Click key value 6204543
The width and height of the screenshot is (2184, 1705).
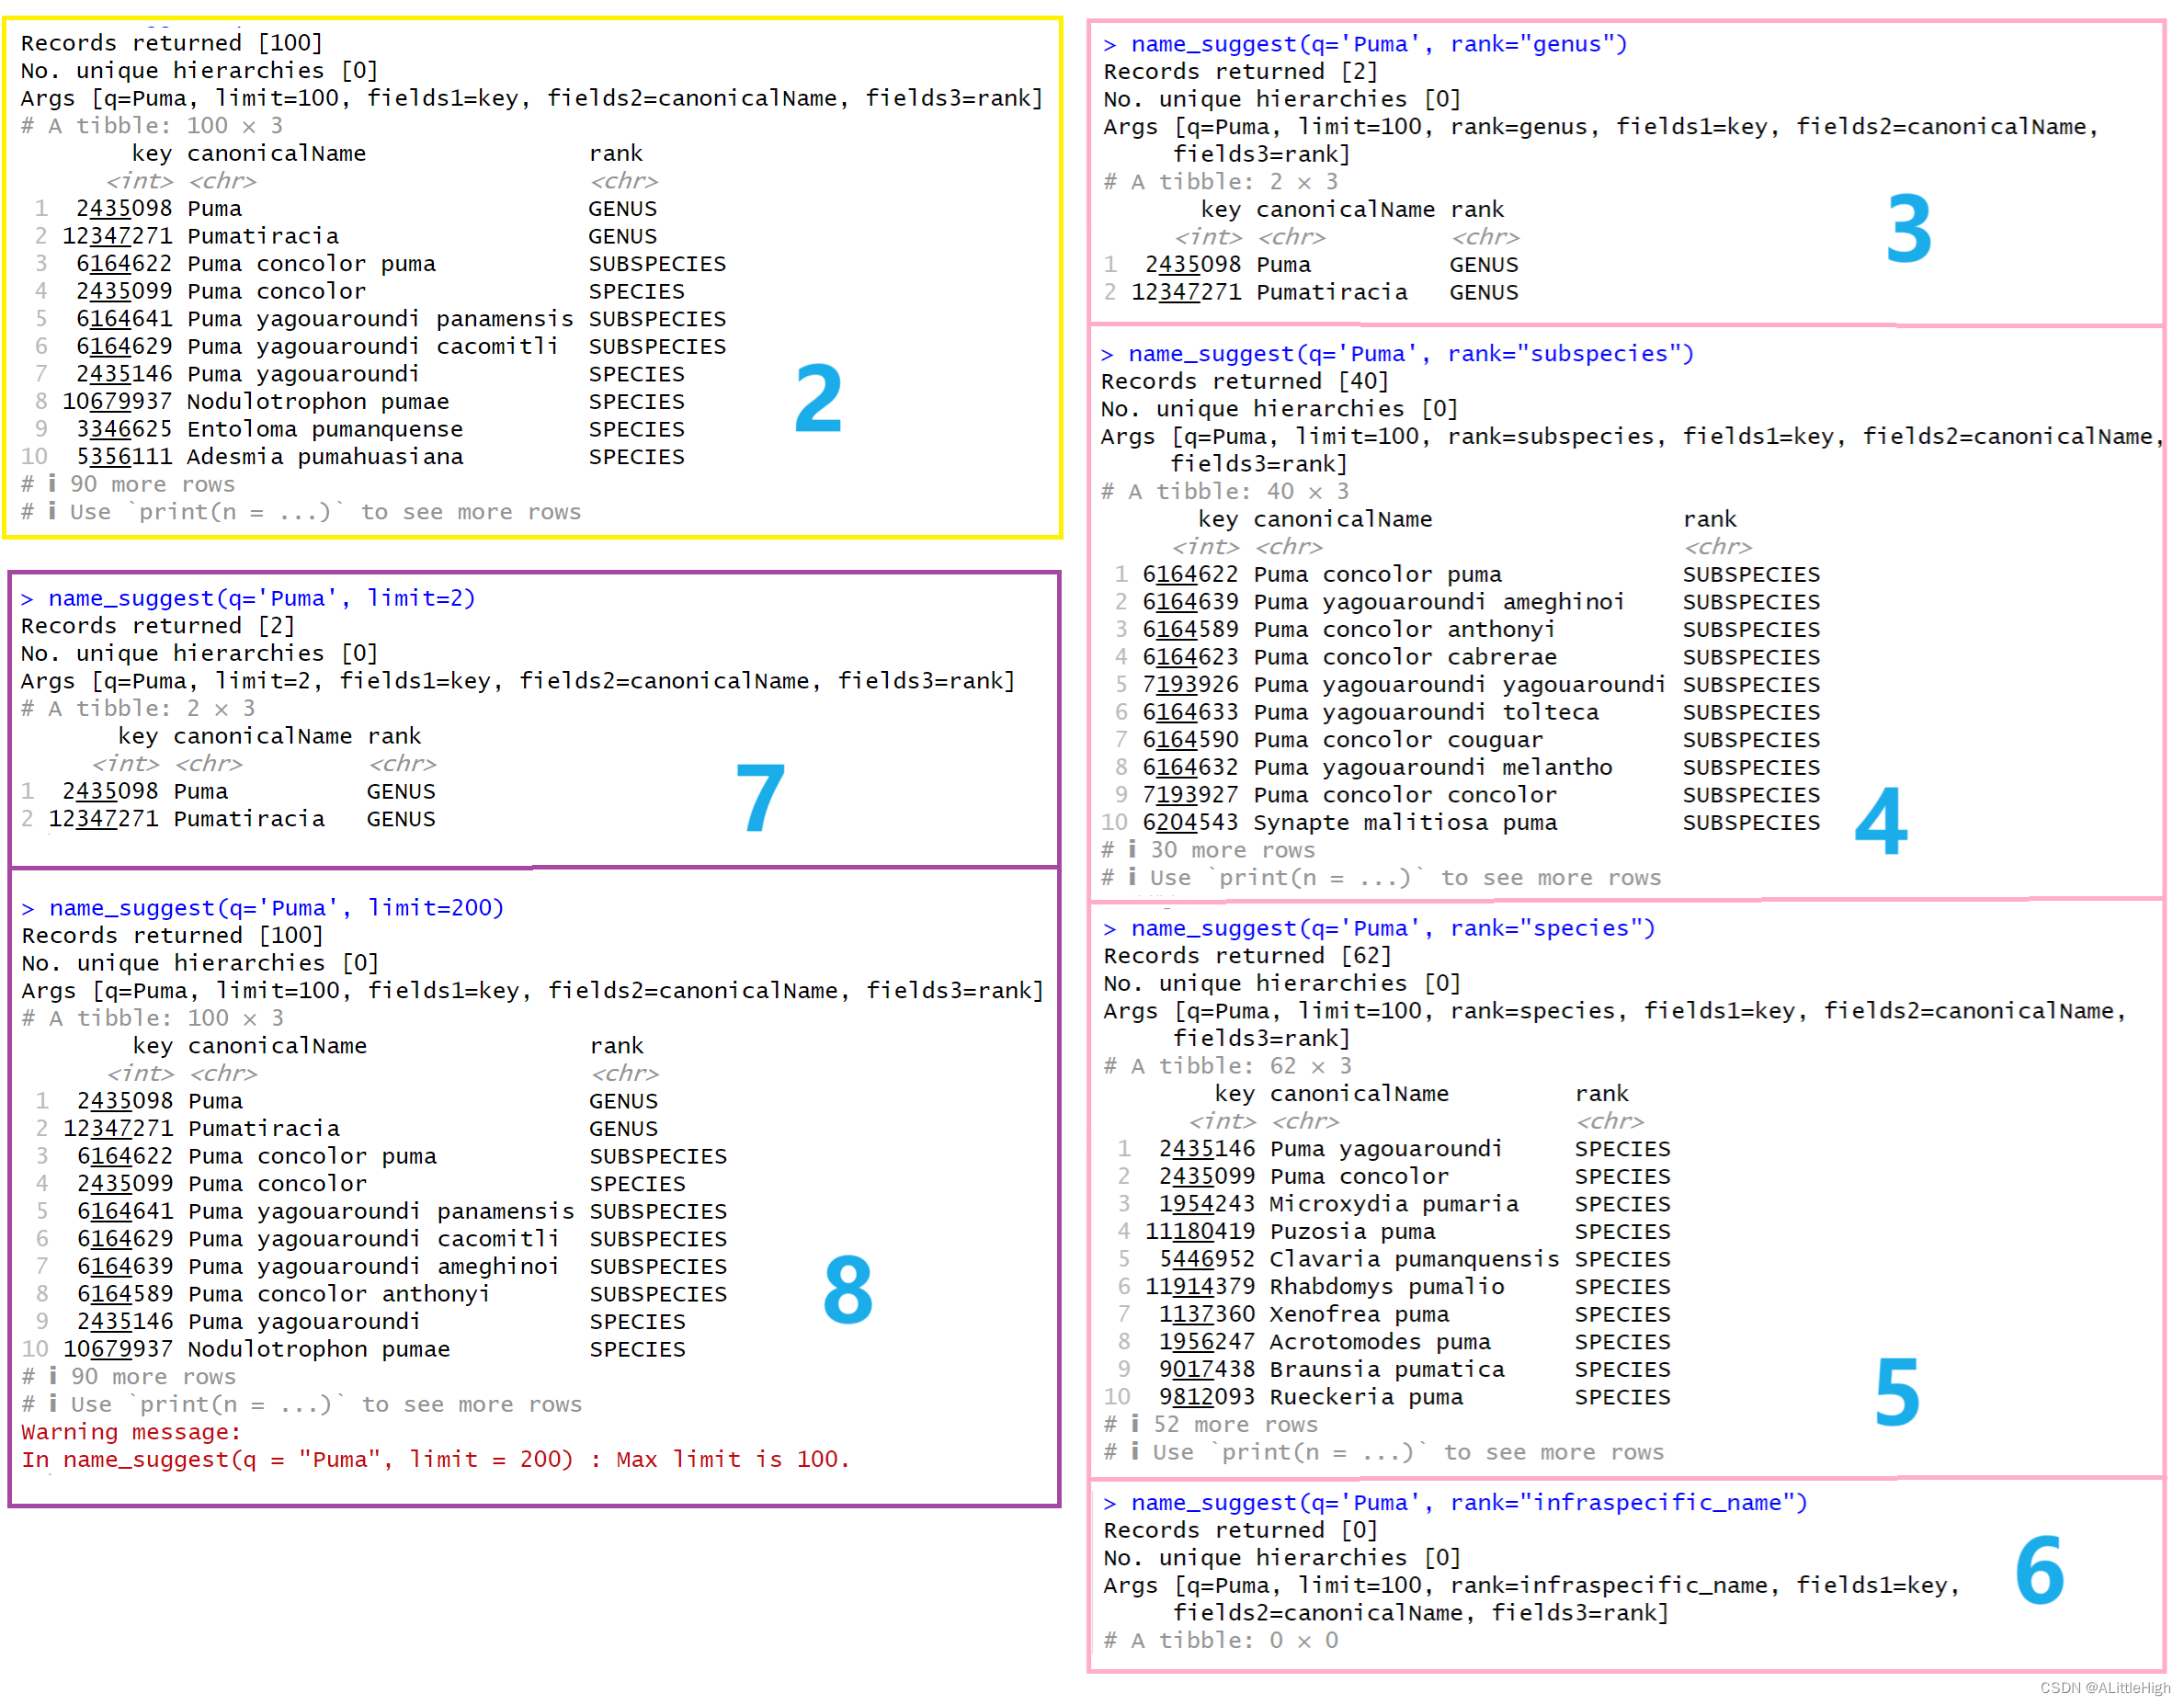1191,823
